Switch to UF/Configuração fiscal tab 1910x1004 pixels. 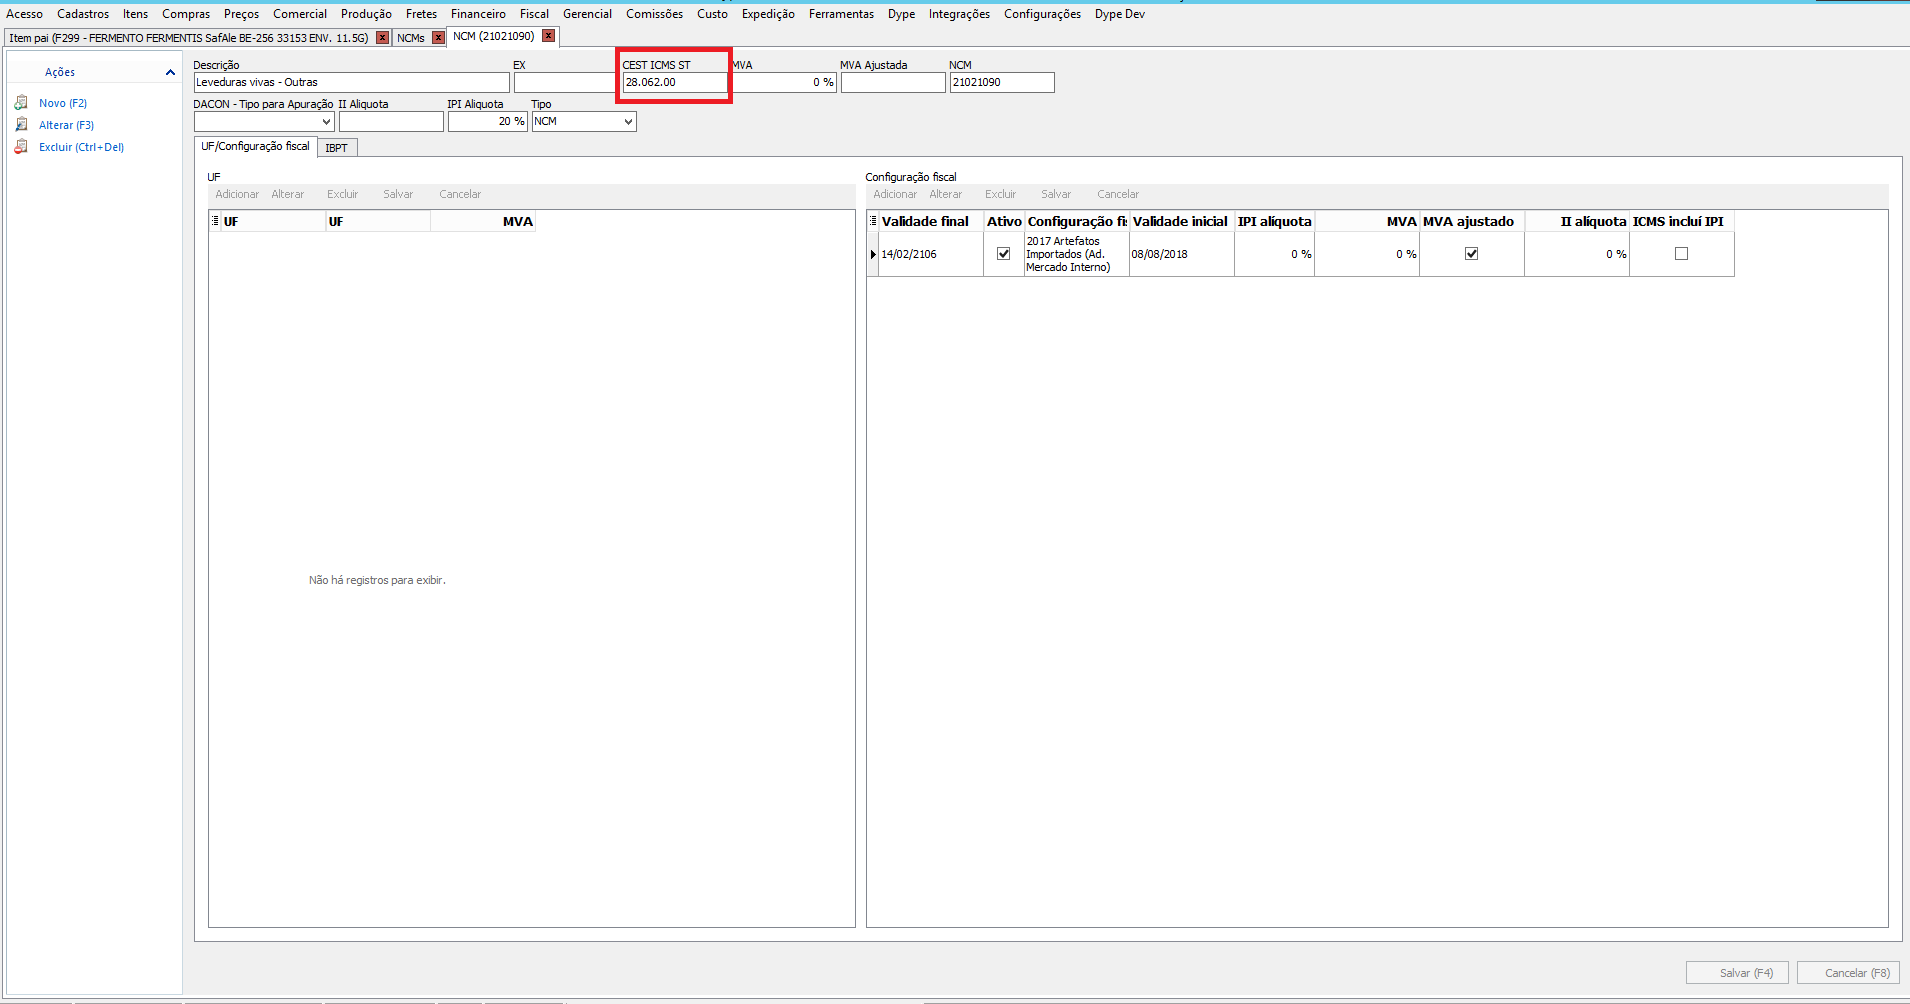(x=255, y=146)
